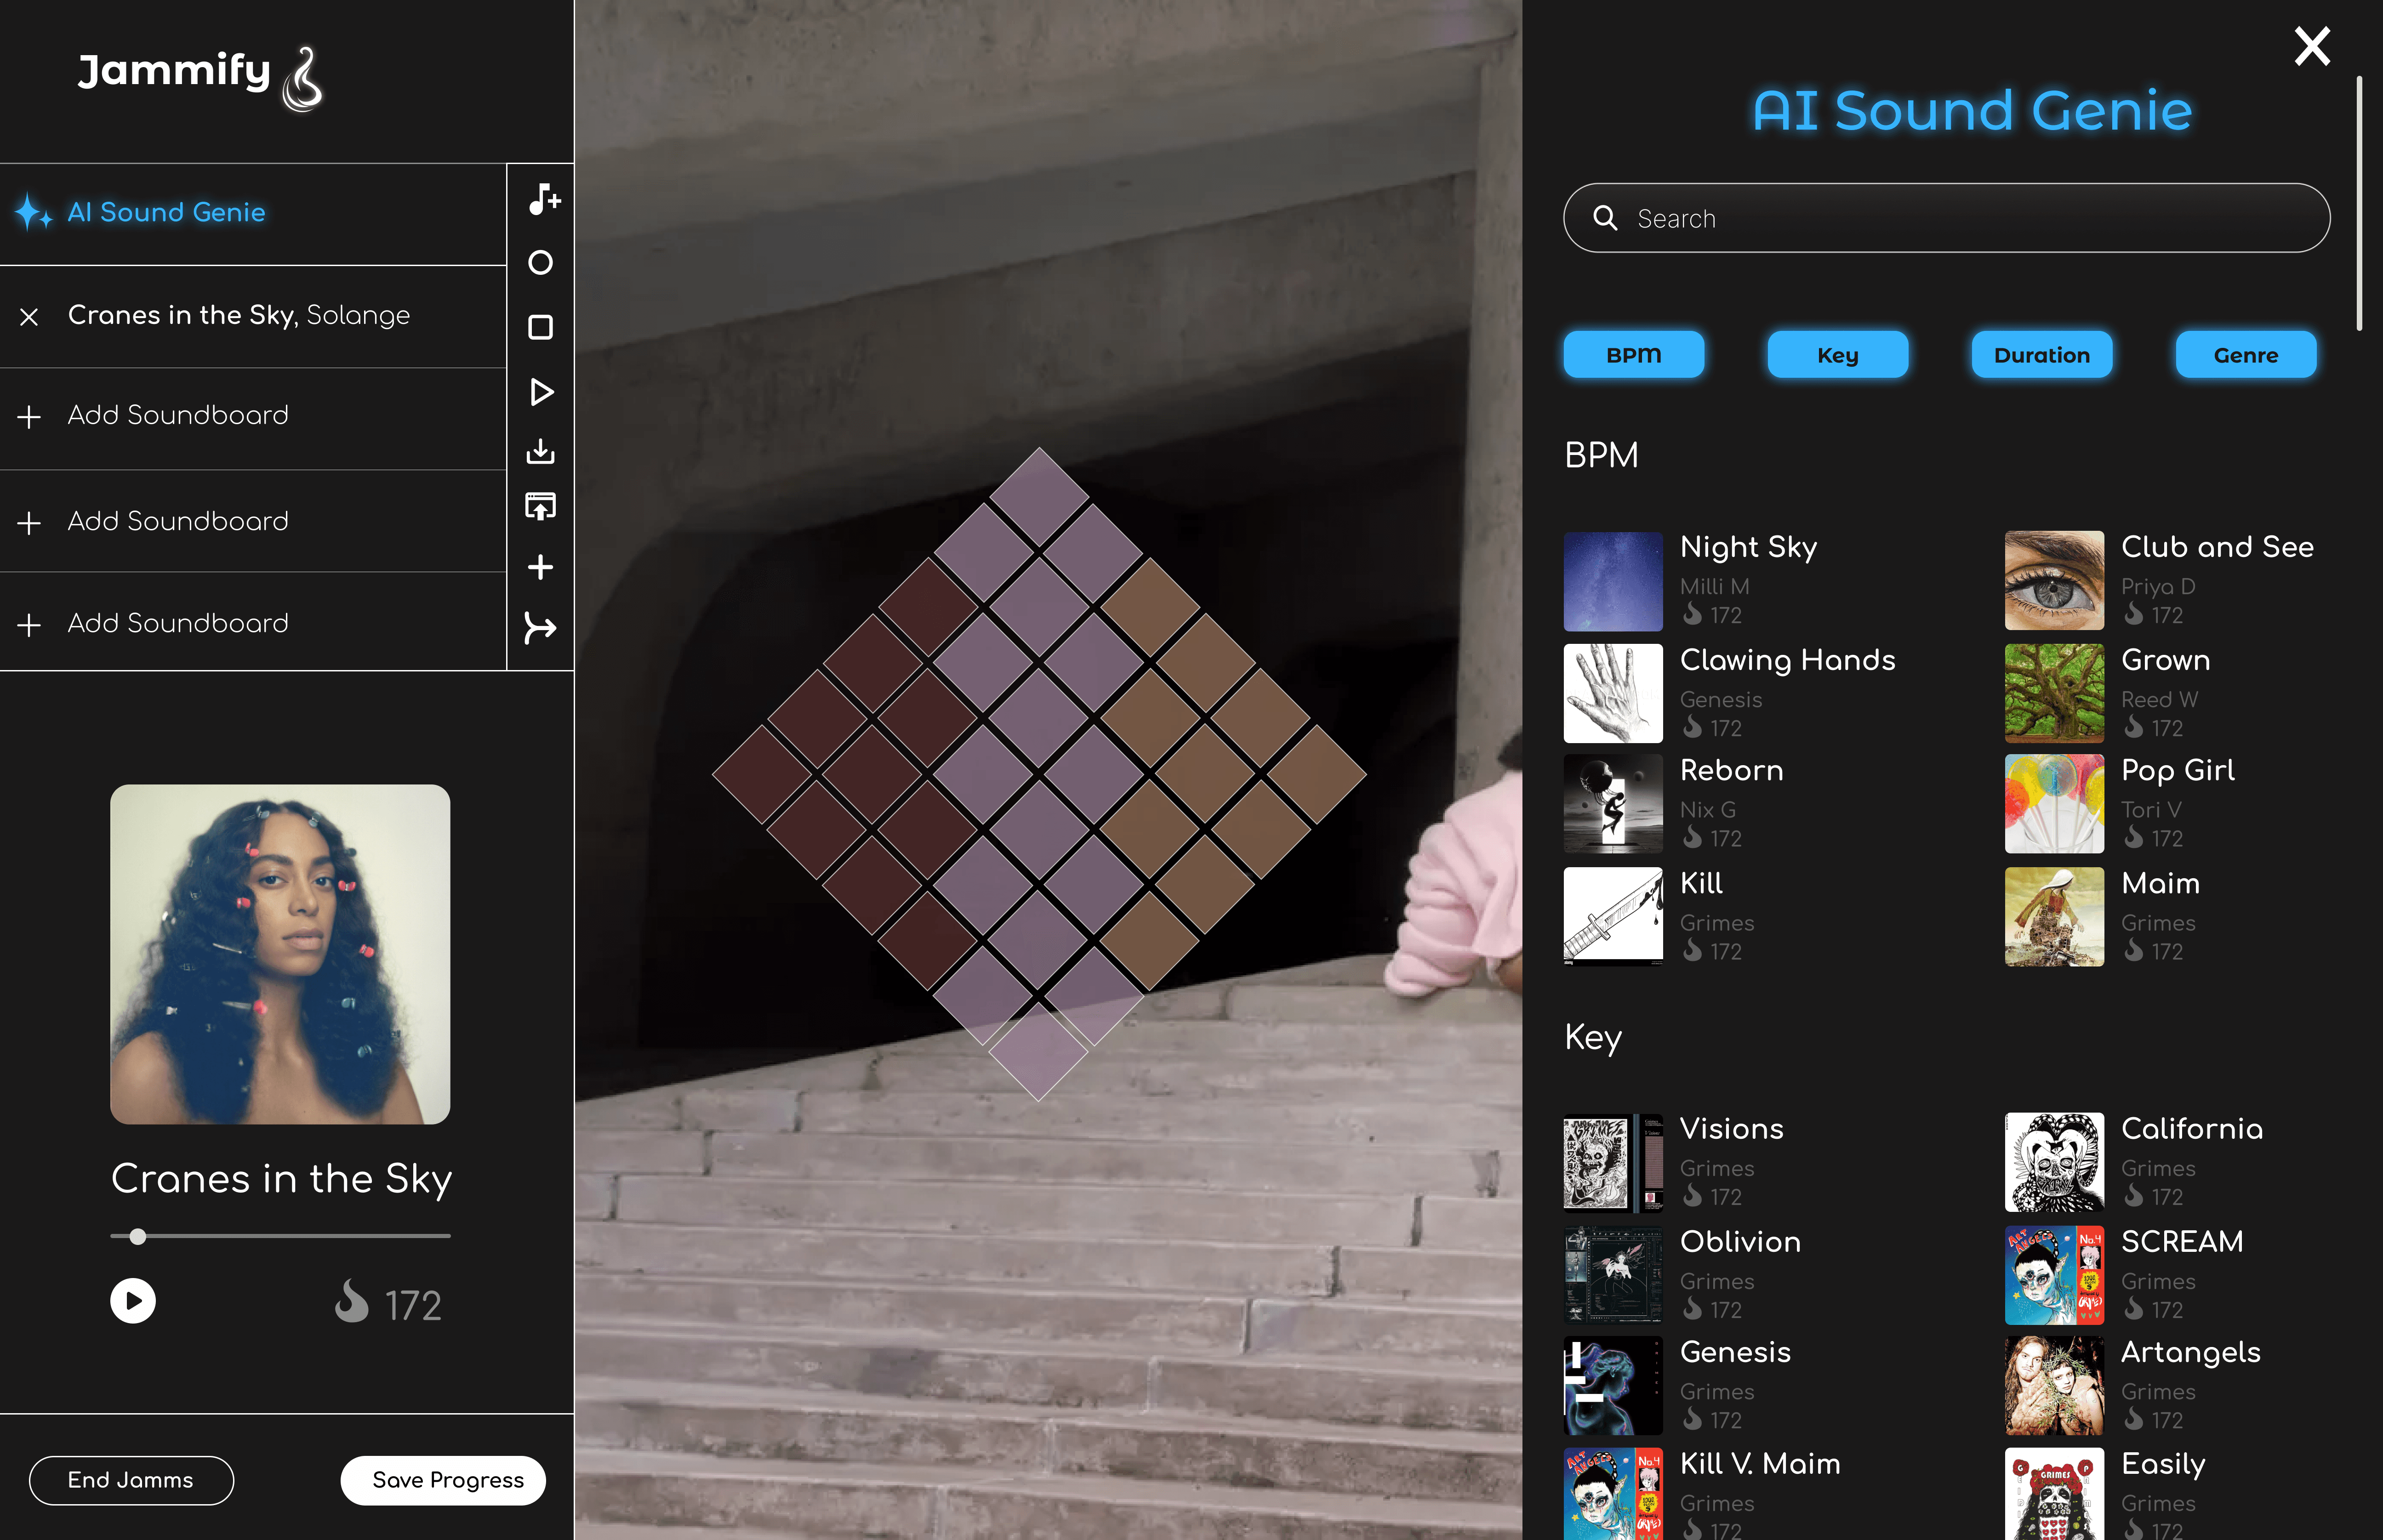Click the flame icon under Night Sky
2383x1540 pixels.
click(1692, 613)
